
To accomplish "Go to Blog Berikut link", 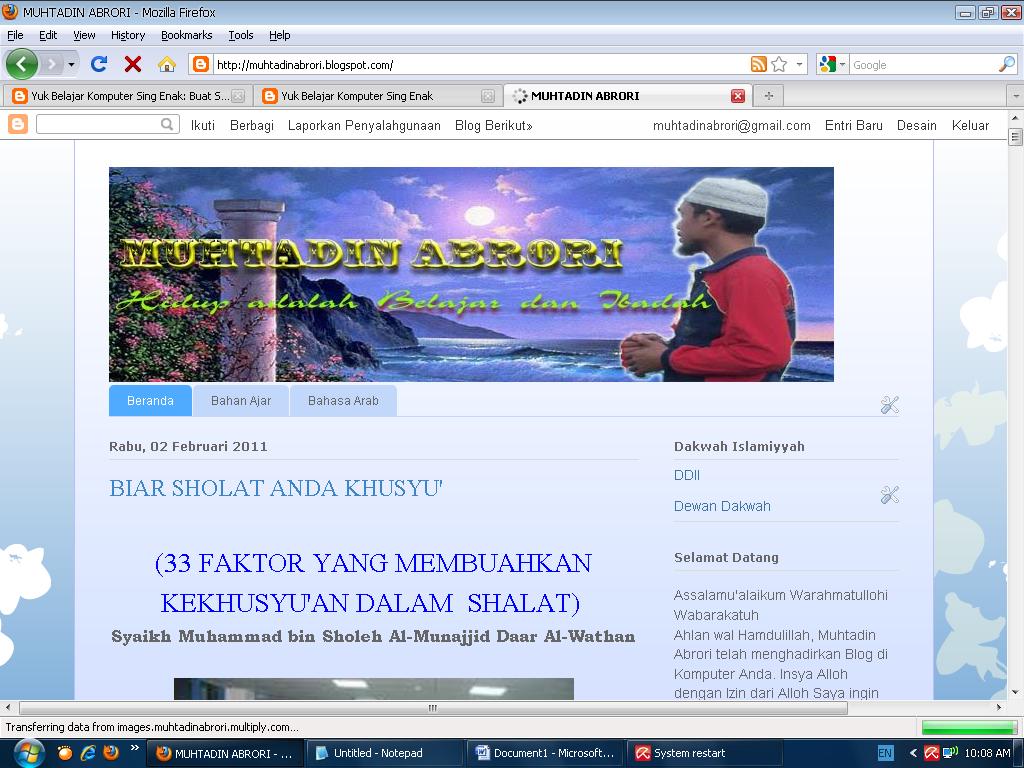I will (x=494, y=125).
